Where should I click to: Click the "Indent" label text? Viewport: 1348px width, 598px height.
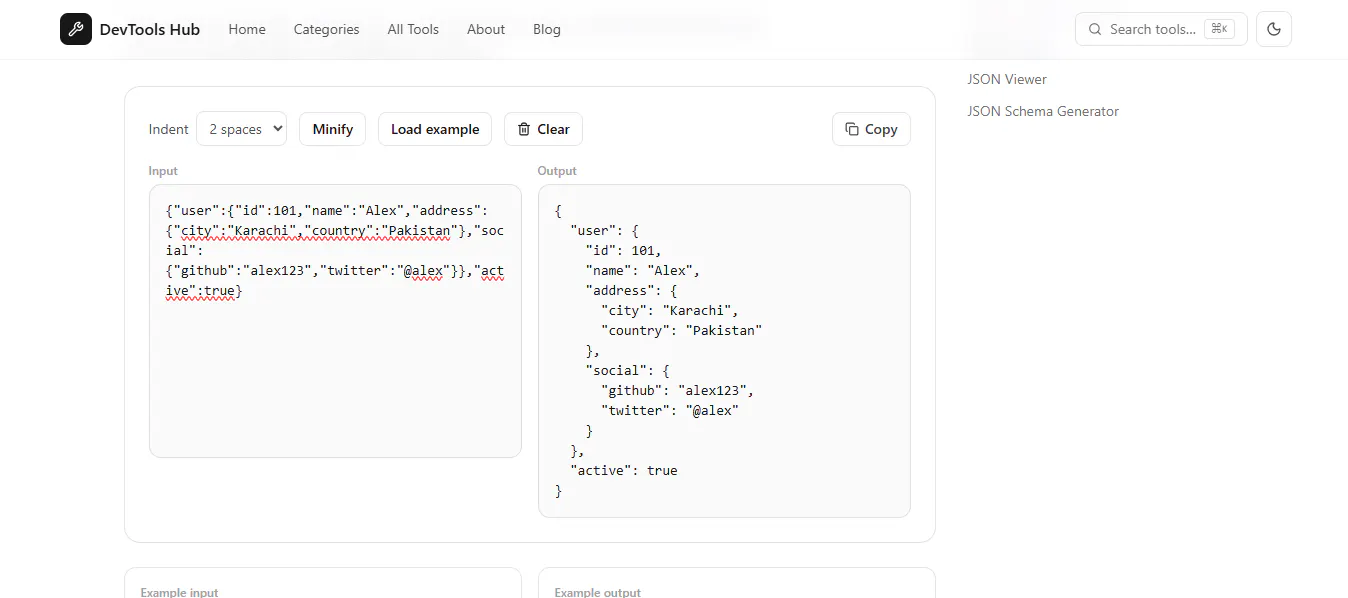(x=169, y=129)
